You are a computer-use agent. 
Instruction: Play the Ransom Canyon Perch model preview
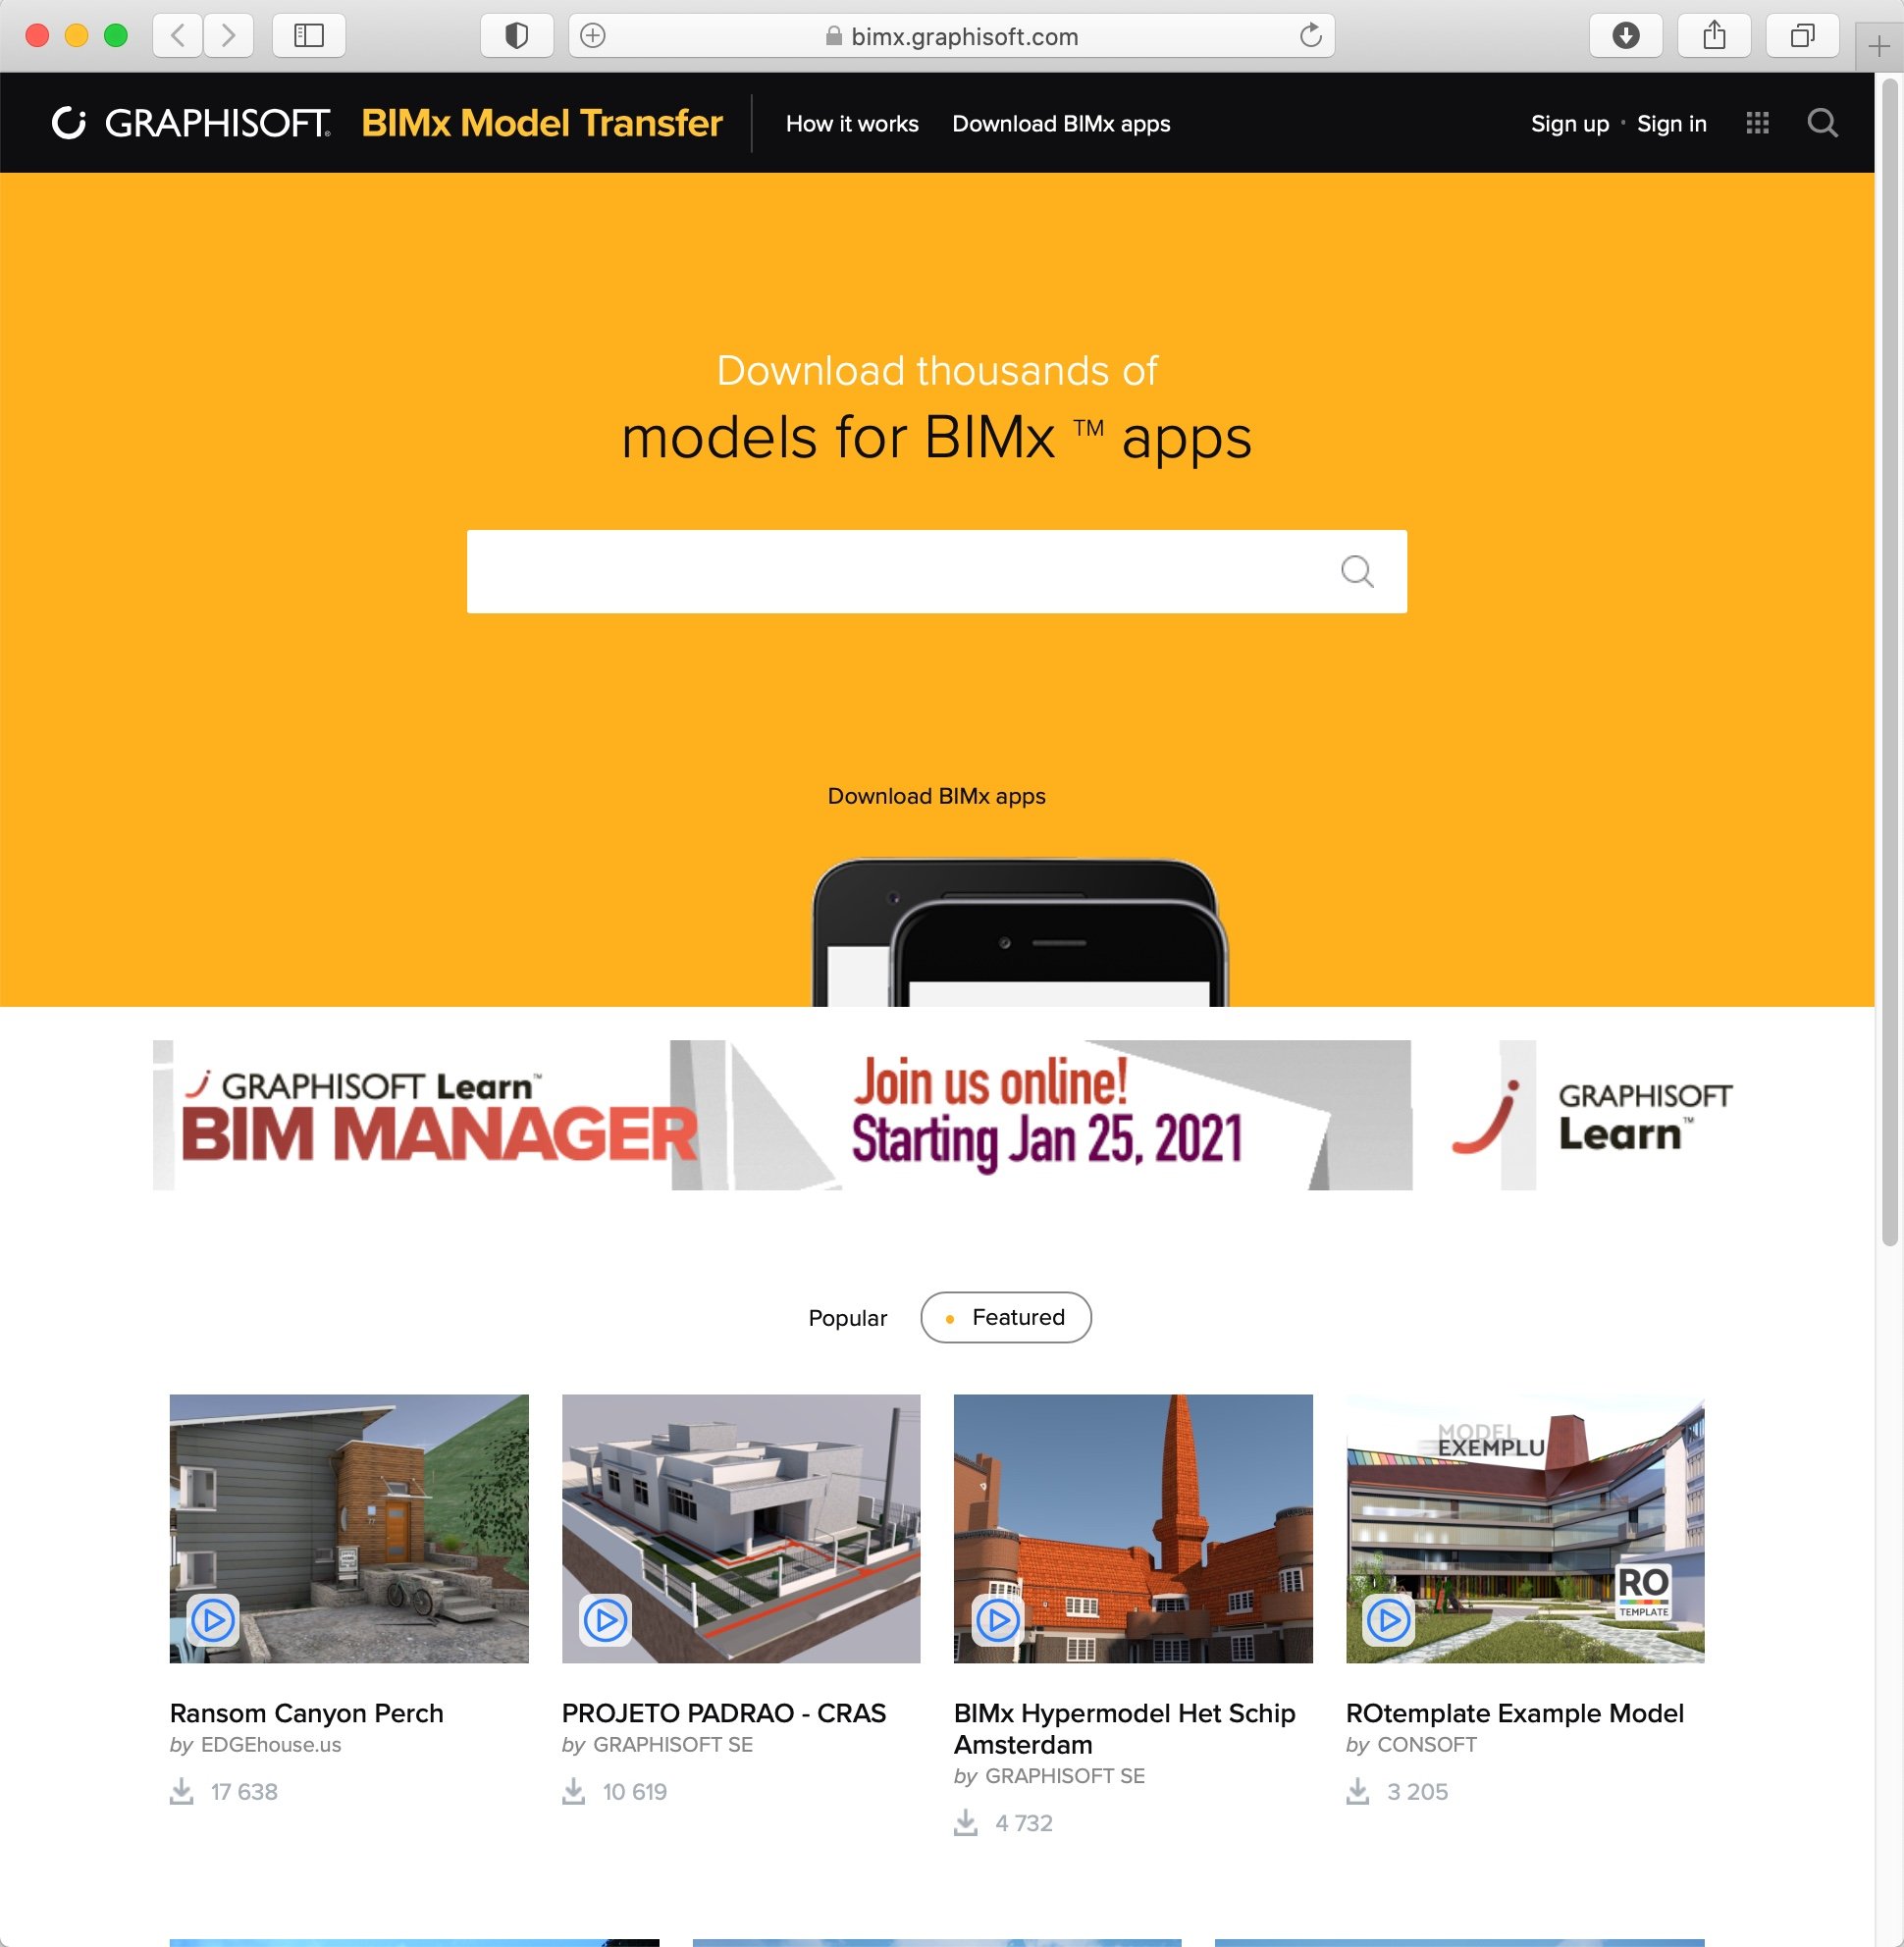213,1619
